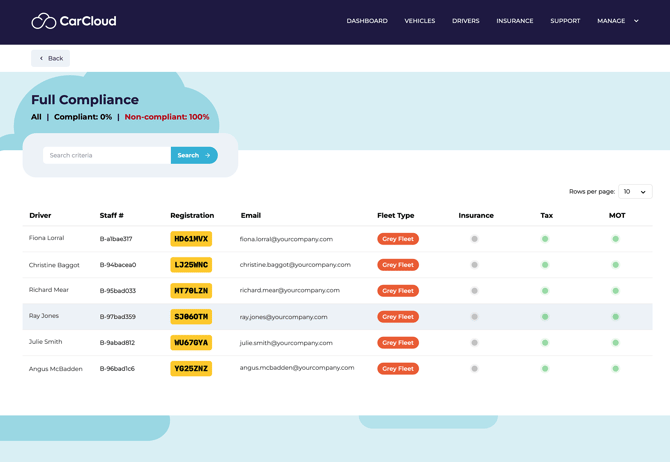
Task: Sort by Email column header
Action: [x=251, y=215]
